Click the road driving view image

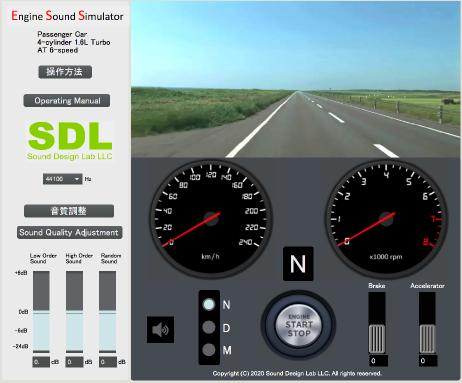pyautogui.click(x=296, y=79)
